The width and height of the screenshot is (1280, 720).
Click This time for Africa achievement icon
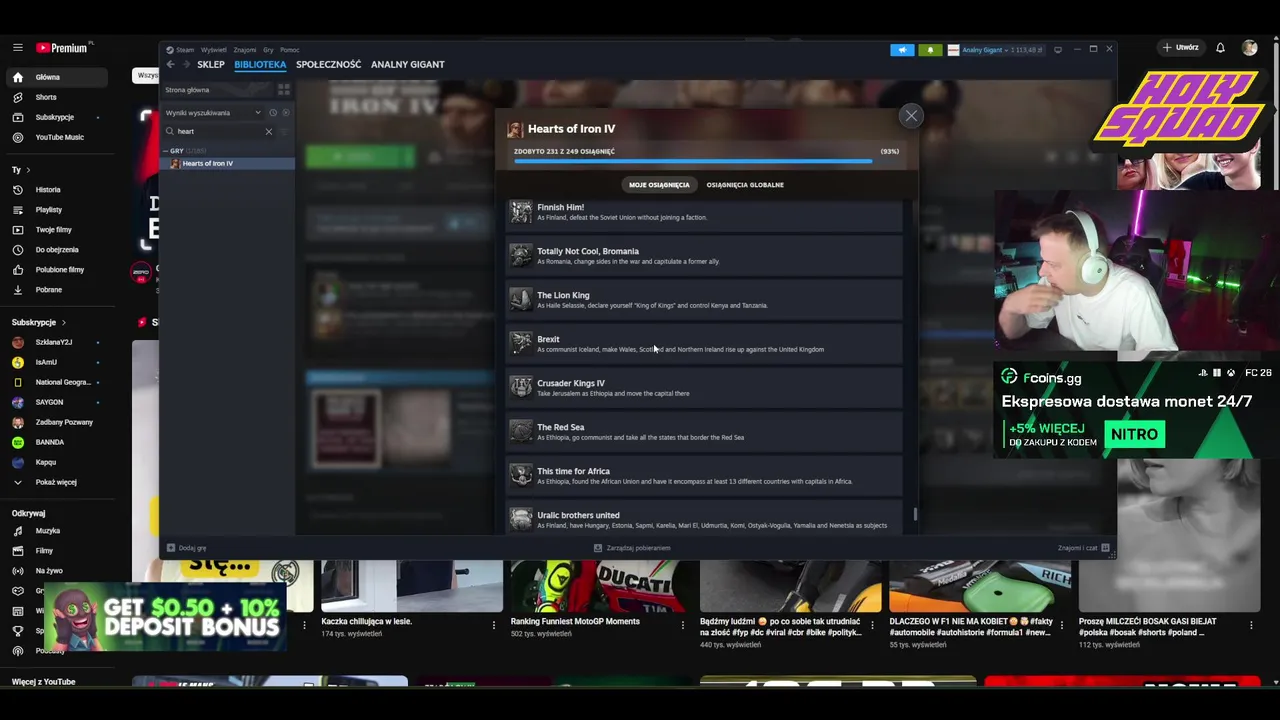521,475
